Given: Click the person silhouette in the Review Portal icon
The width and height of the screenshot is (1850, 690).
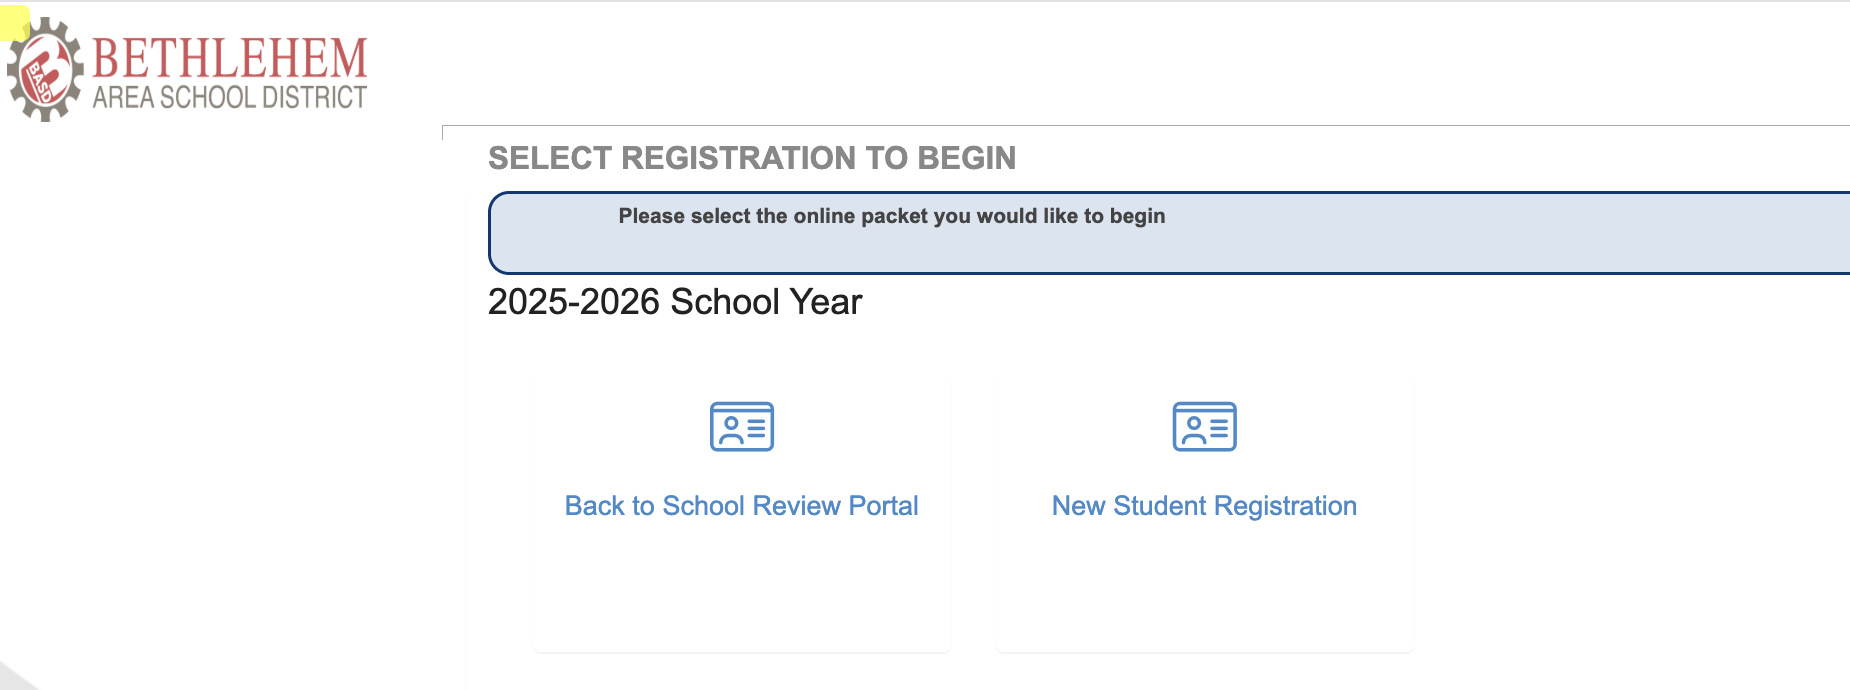Looking at the screenshot, I should [731, 430].
